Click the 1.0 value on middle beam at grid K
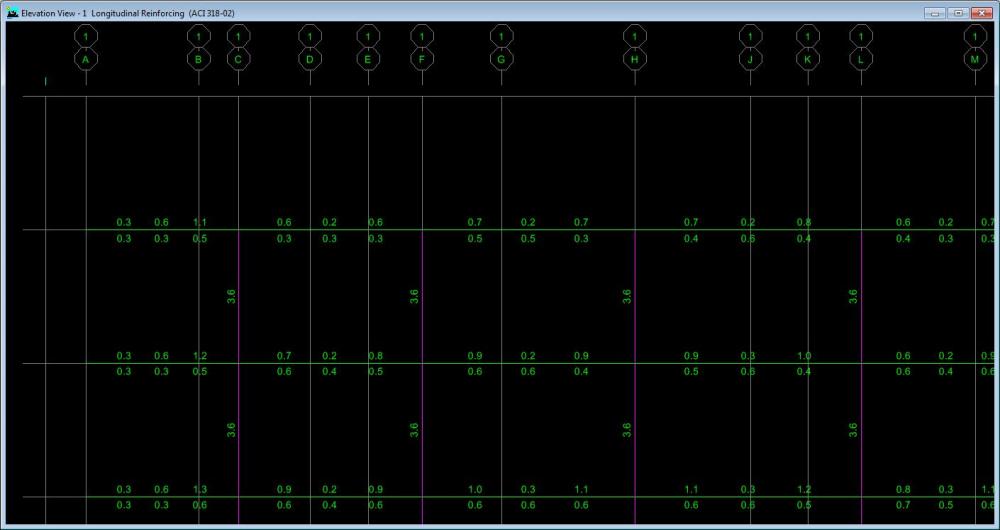 804,356
